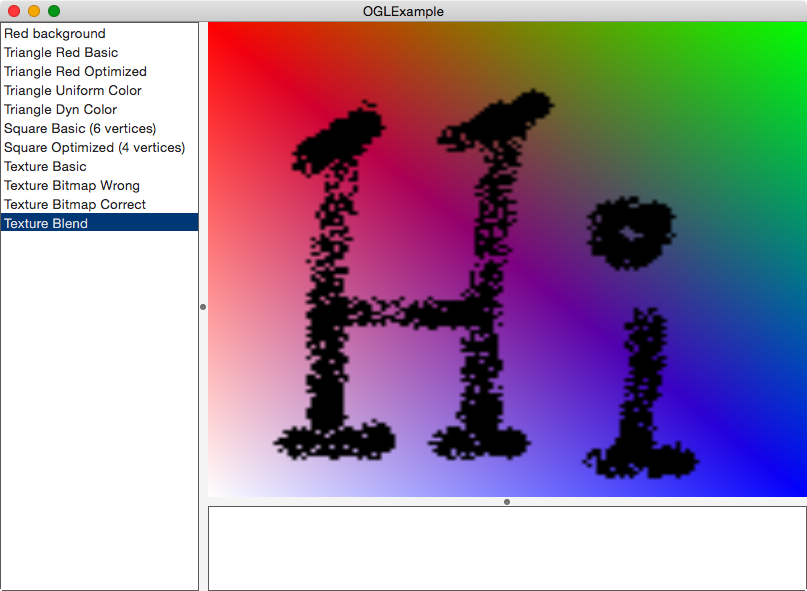Click the horizontal splitter below the render view
Viewport: 807px width, 591px height.
coord(506,501)
